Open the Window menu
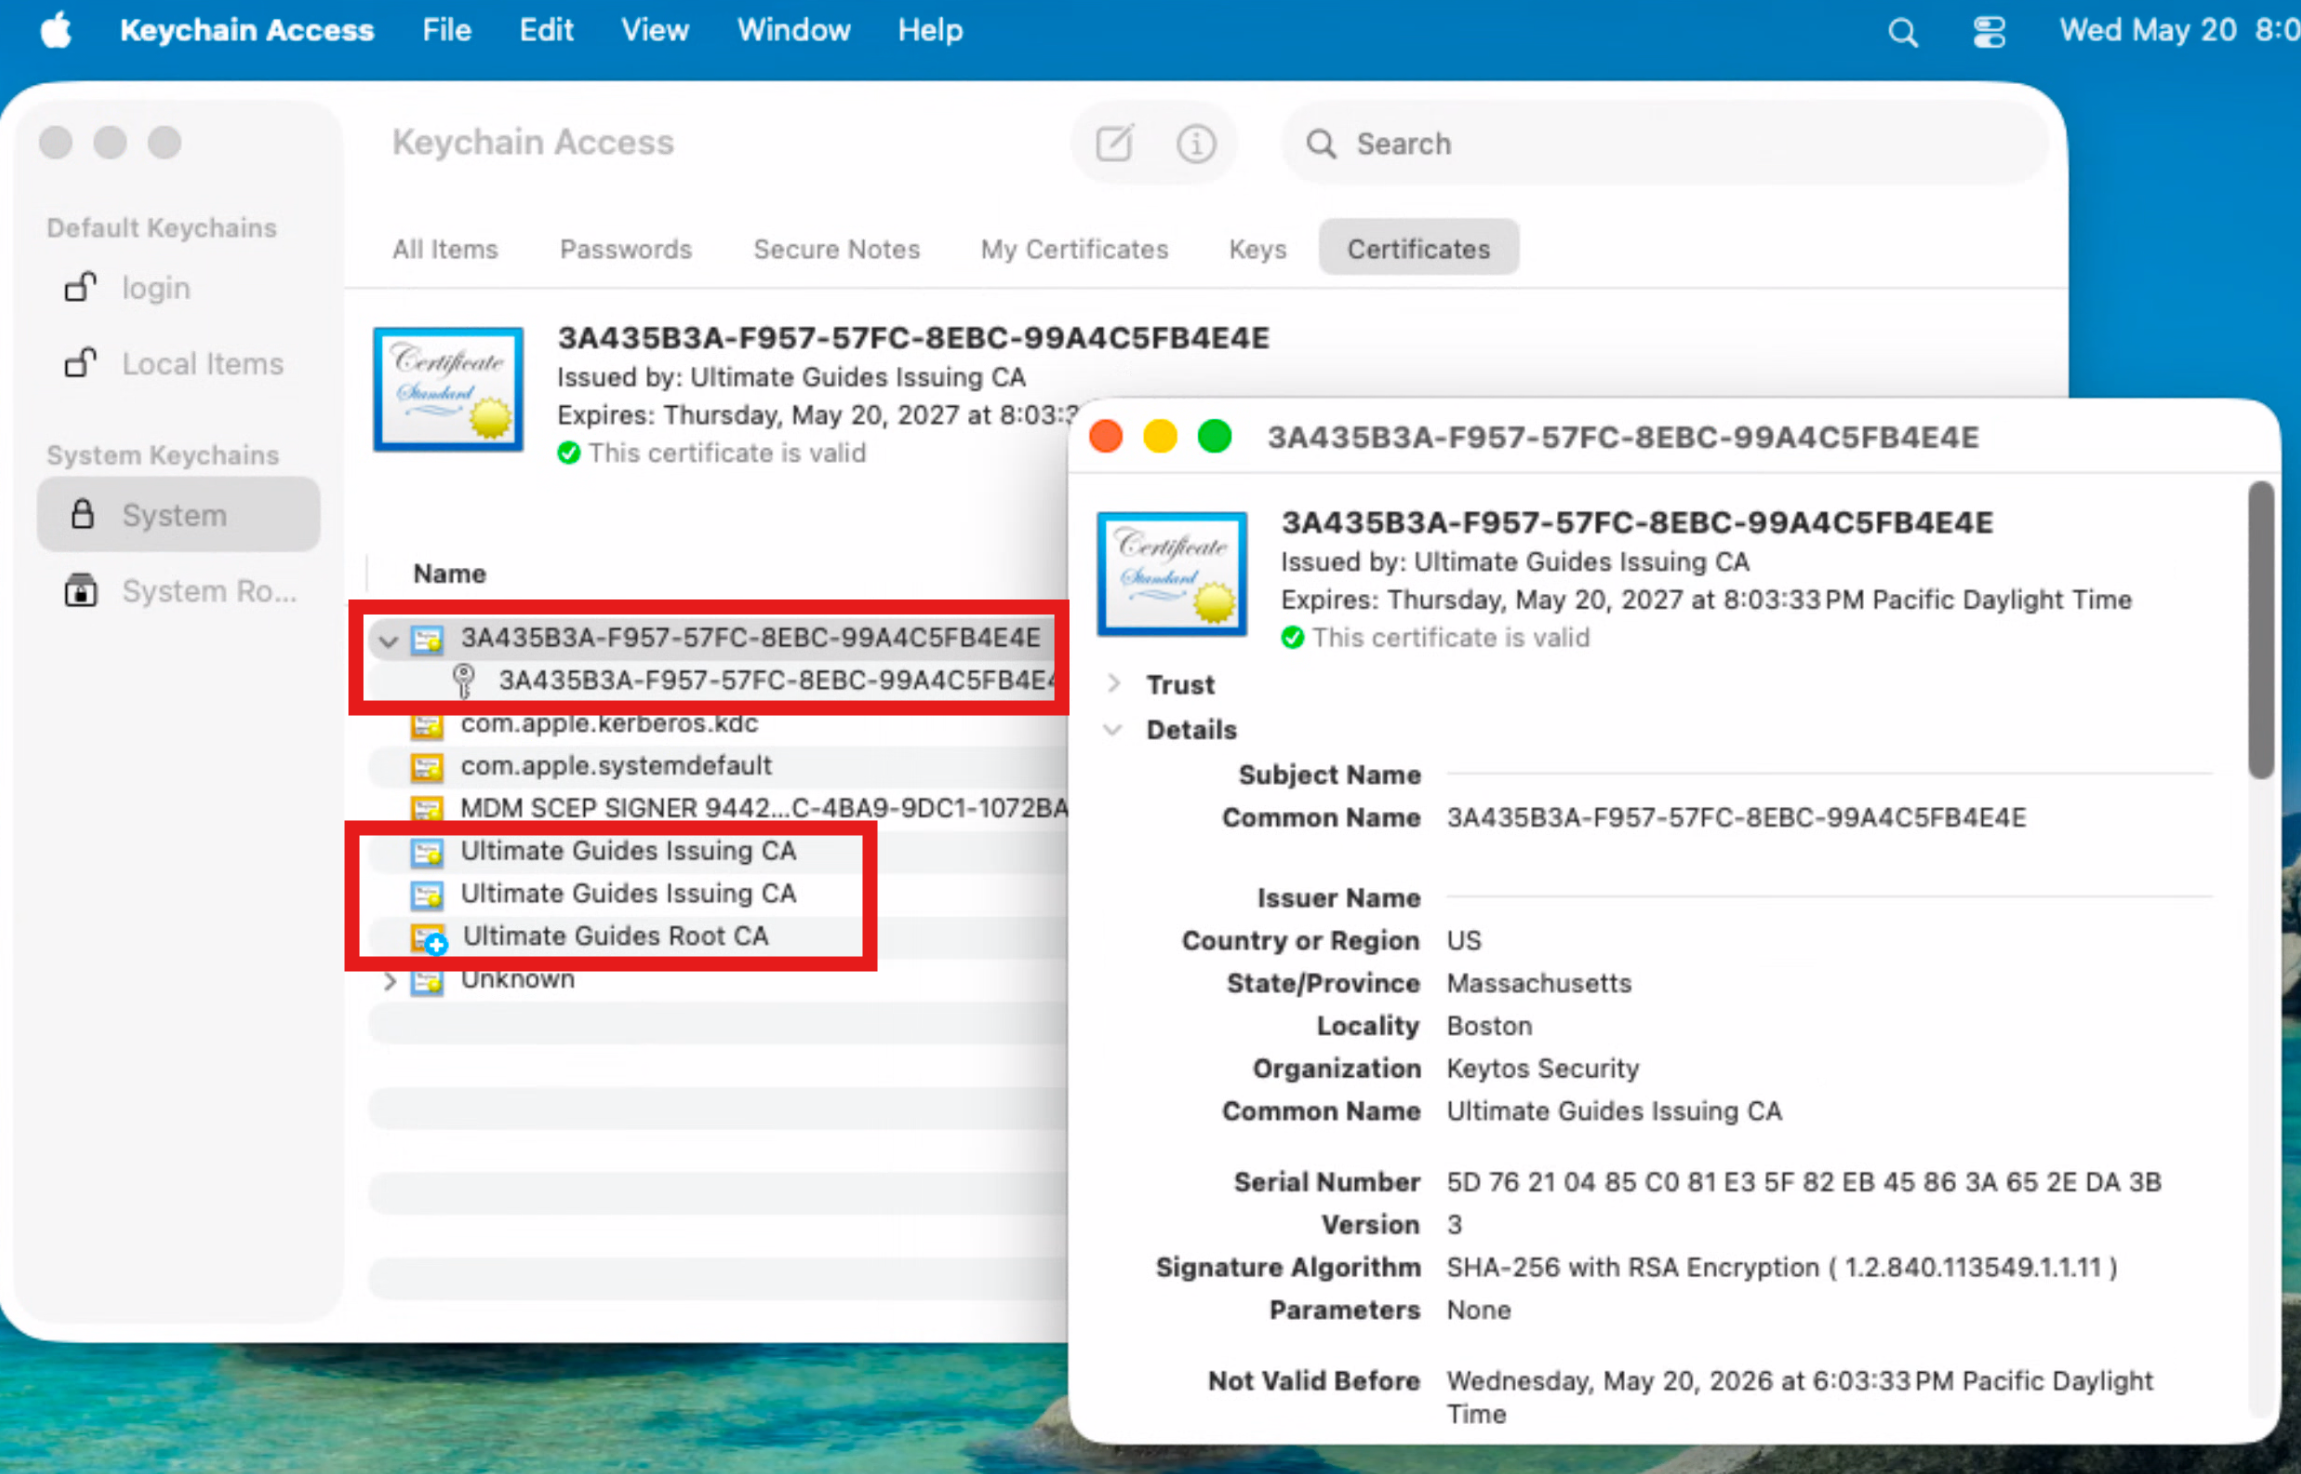The width and height of the screenshot is (2301, 1474). coord(794,30)
